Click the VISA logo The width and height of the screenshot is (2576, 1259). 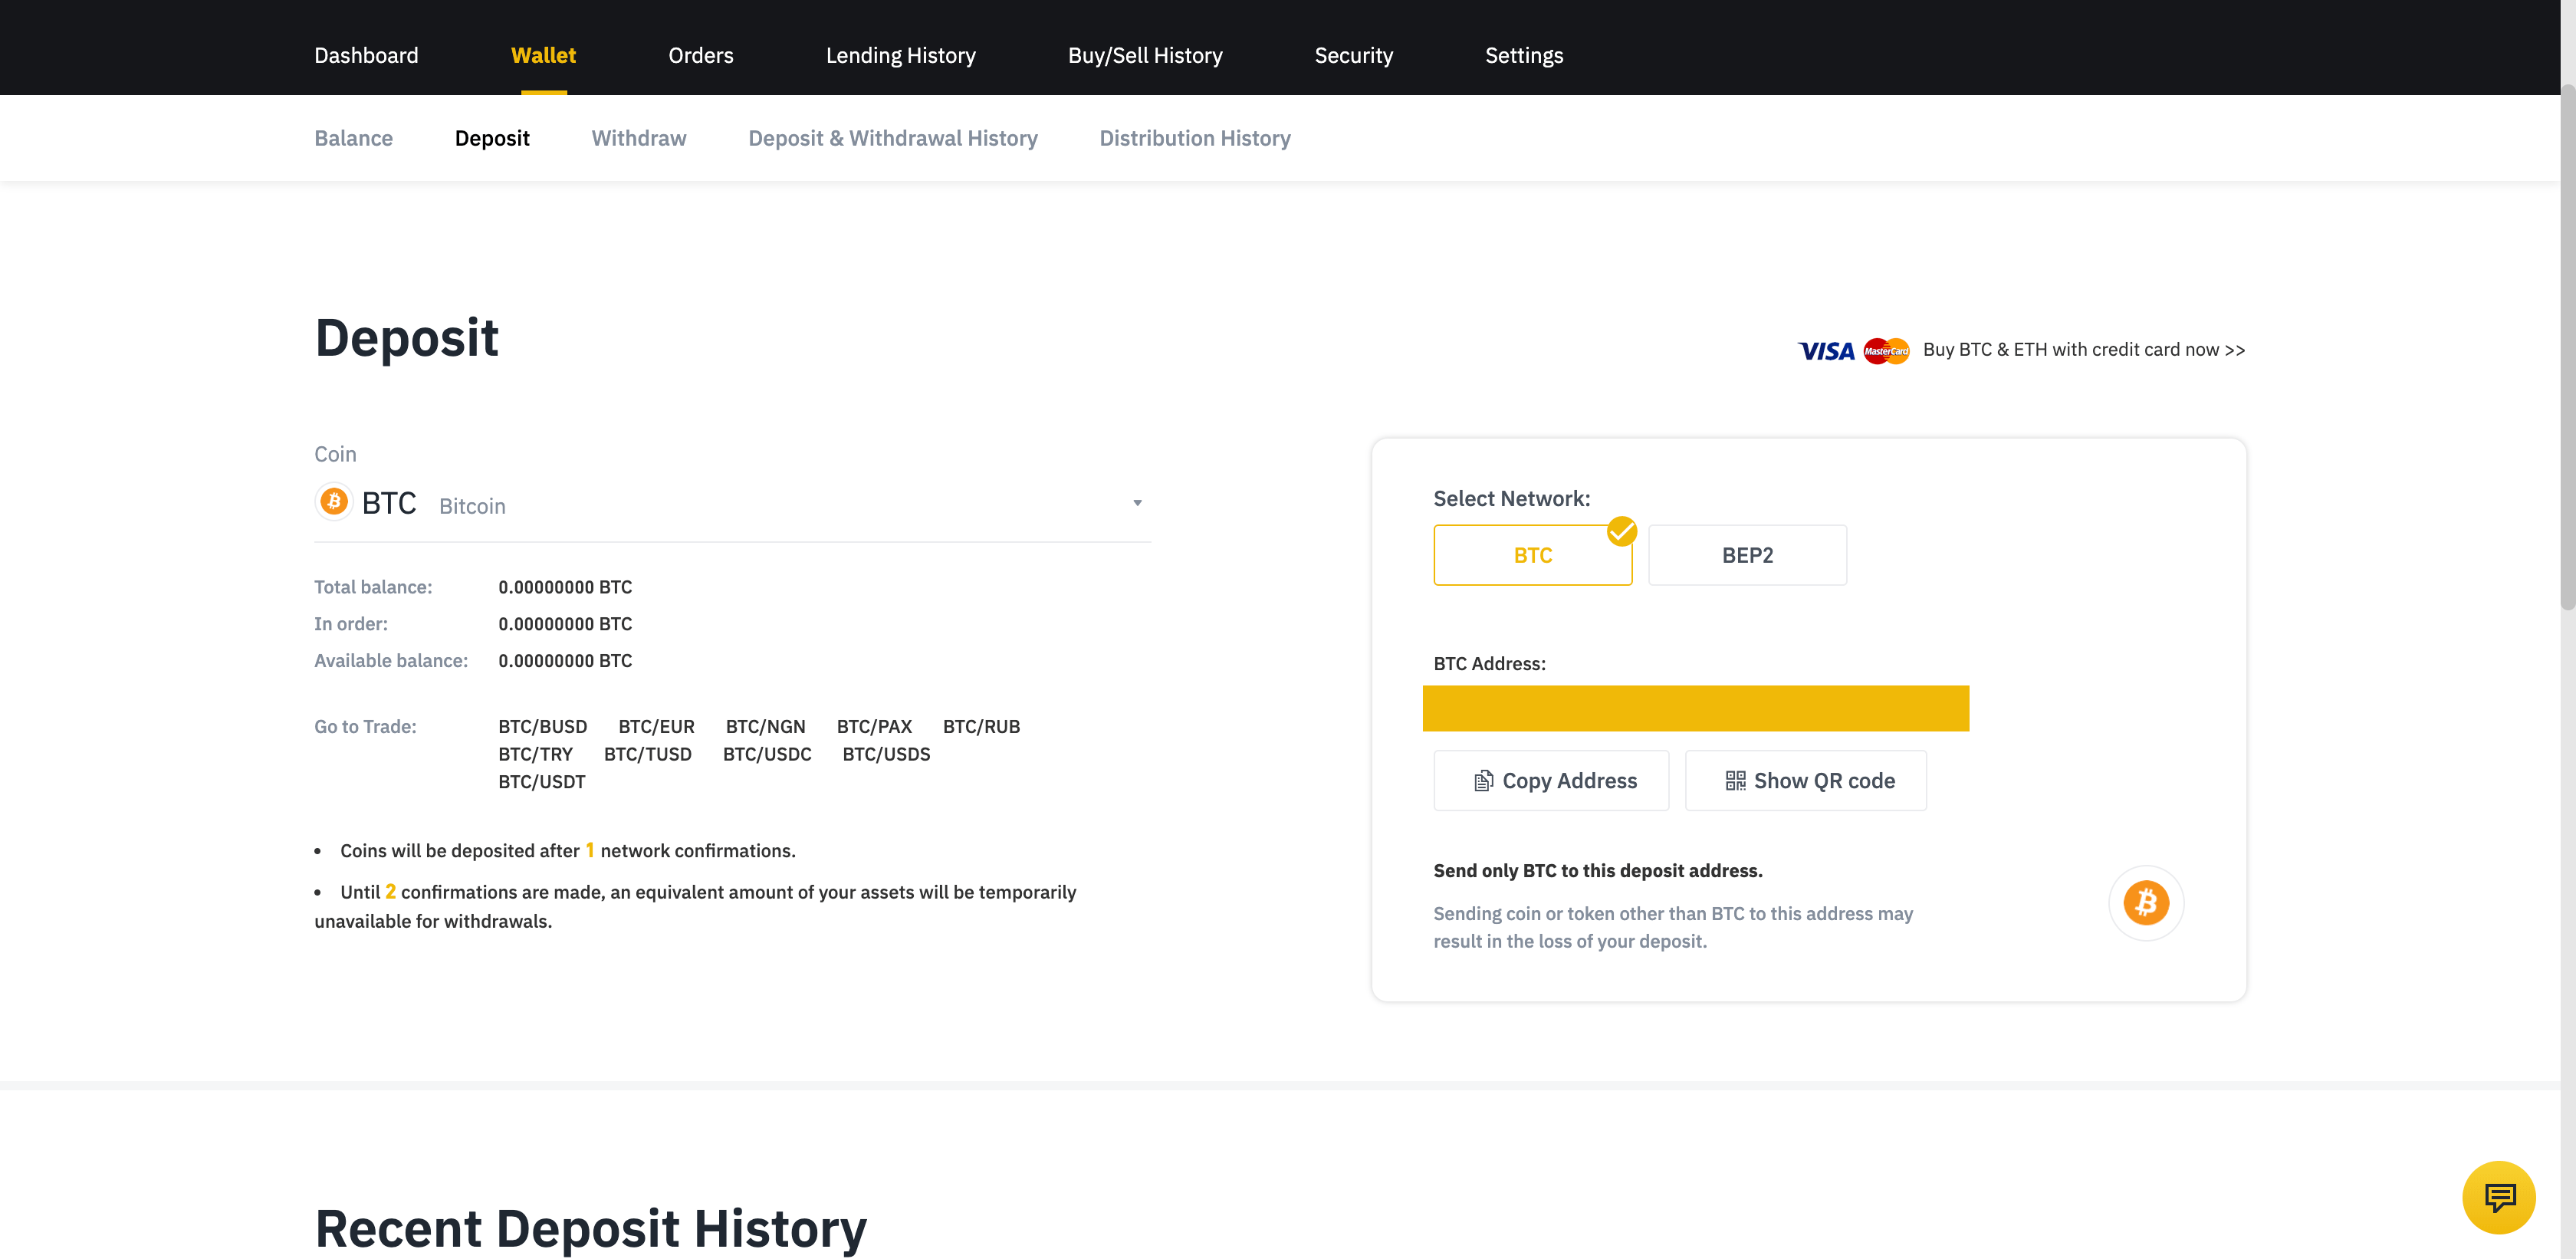1826,351
